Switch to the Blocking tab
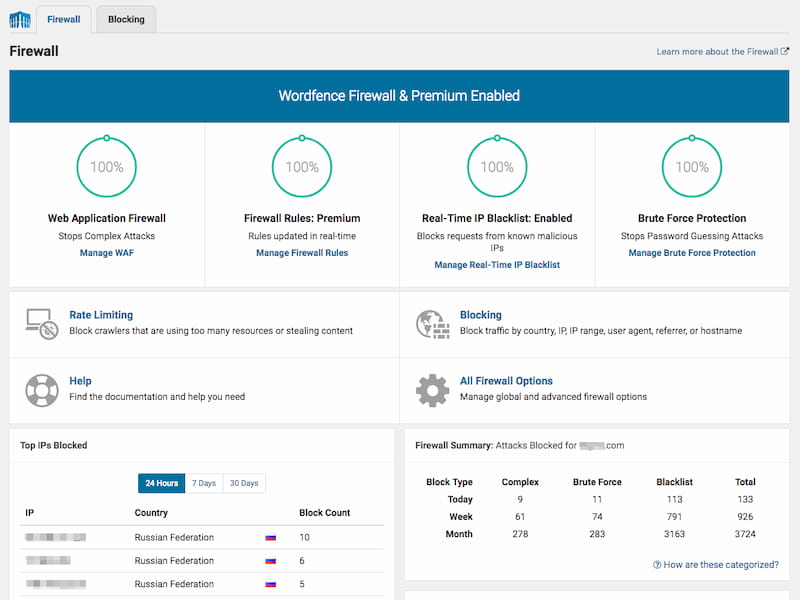Viewport: 800px width, 600px height. coord(126,19)
